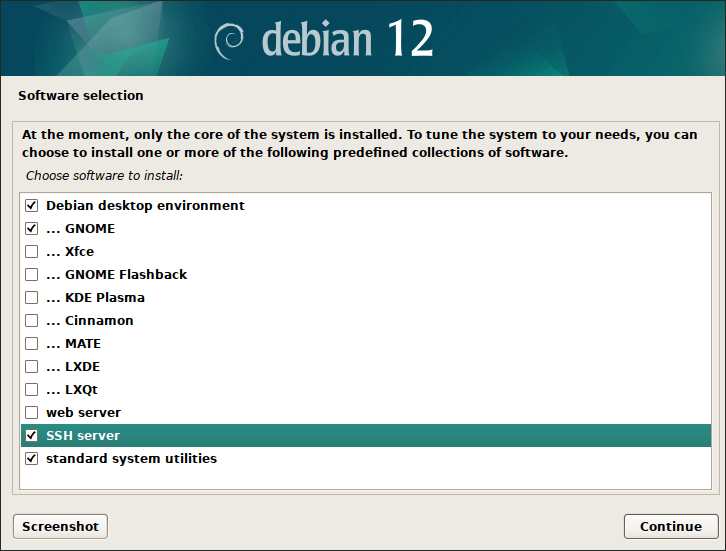Image resolution: width=726 pixels, height=551 pixels.
Task: Click the 'Choose software to install:' prompt
Action: pos(104,176)
